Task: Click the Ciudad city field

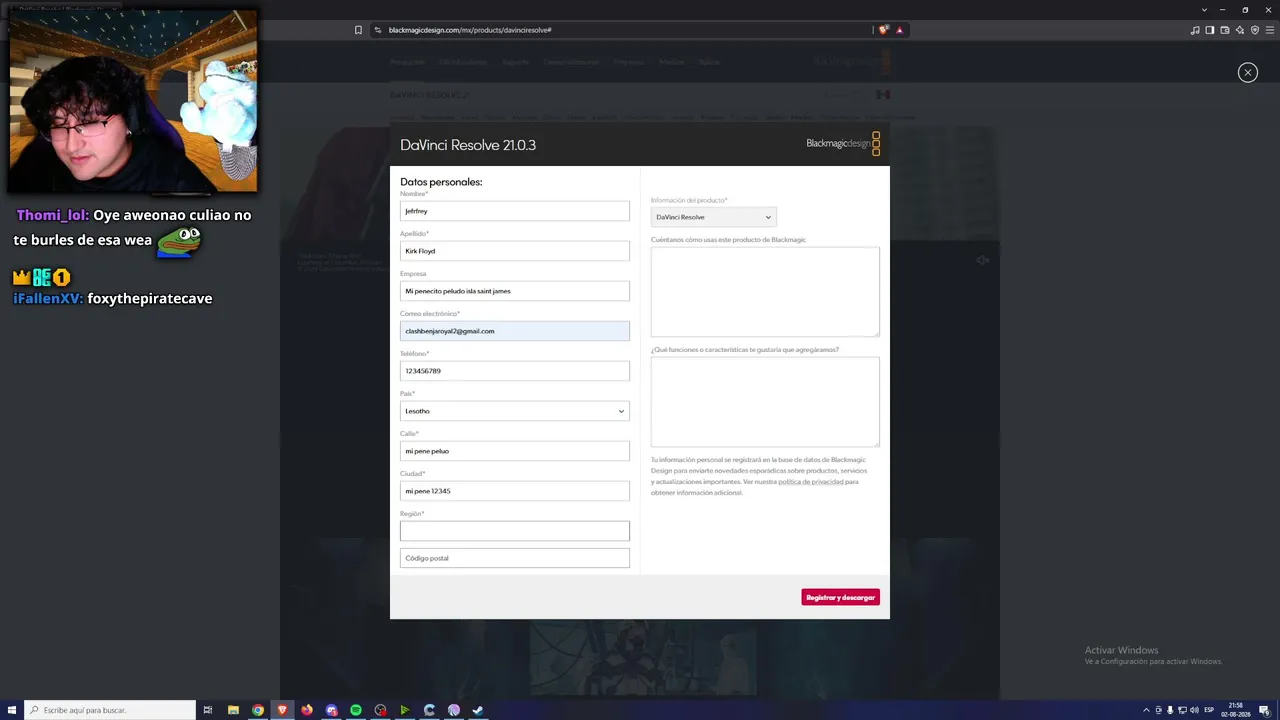Action: [x=515, y=491]
